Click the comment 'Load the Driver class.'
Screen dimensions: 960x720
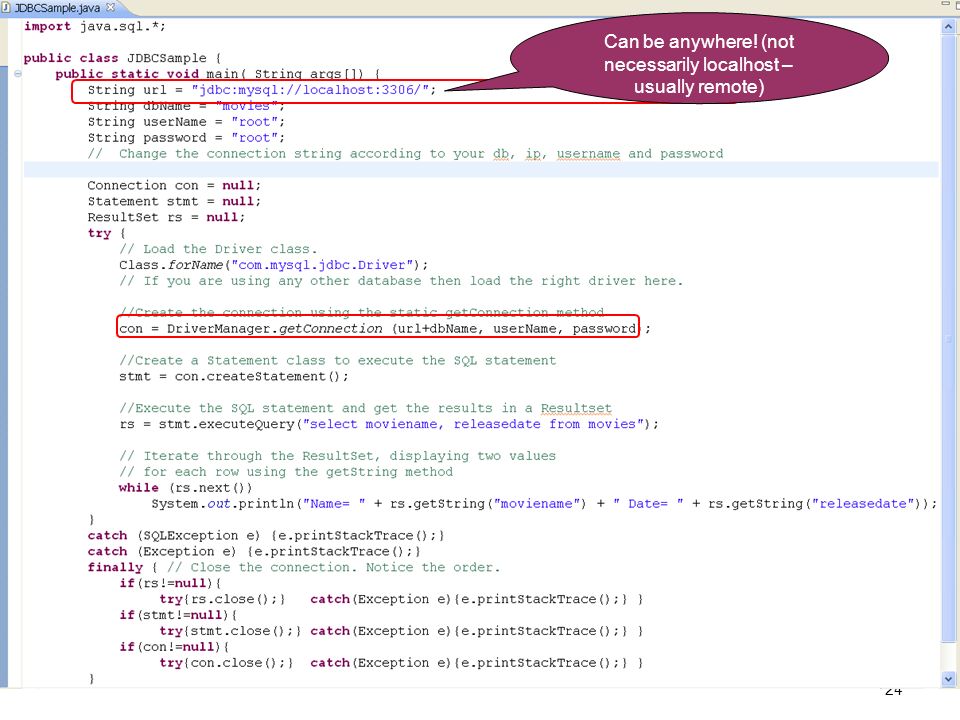pyautogui.click(x=218, y=249)
